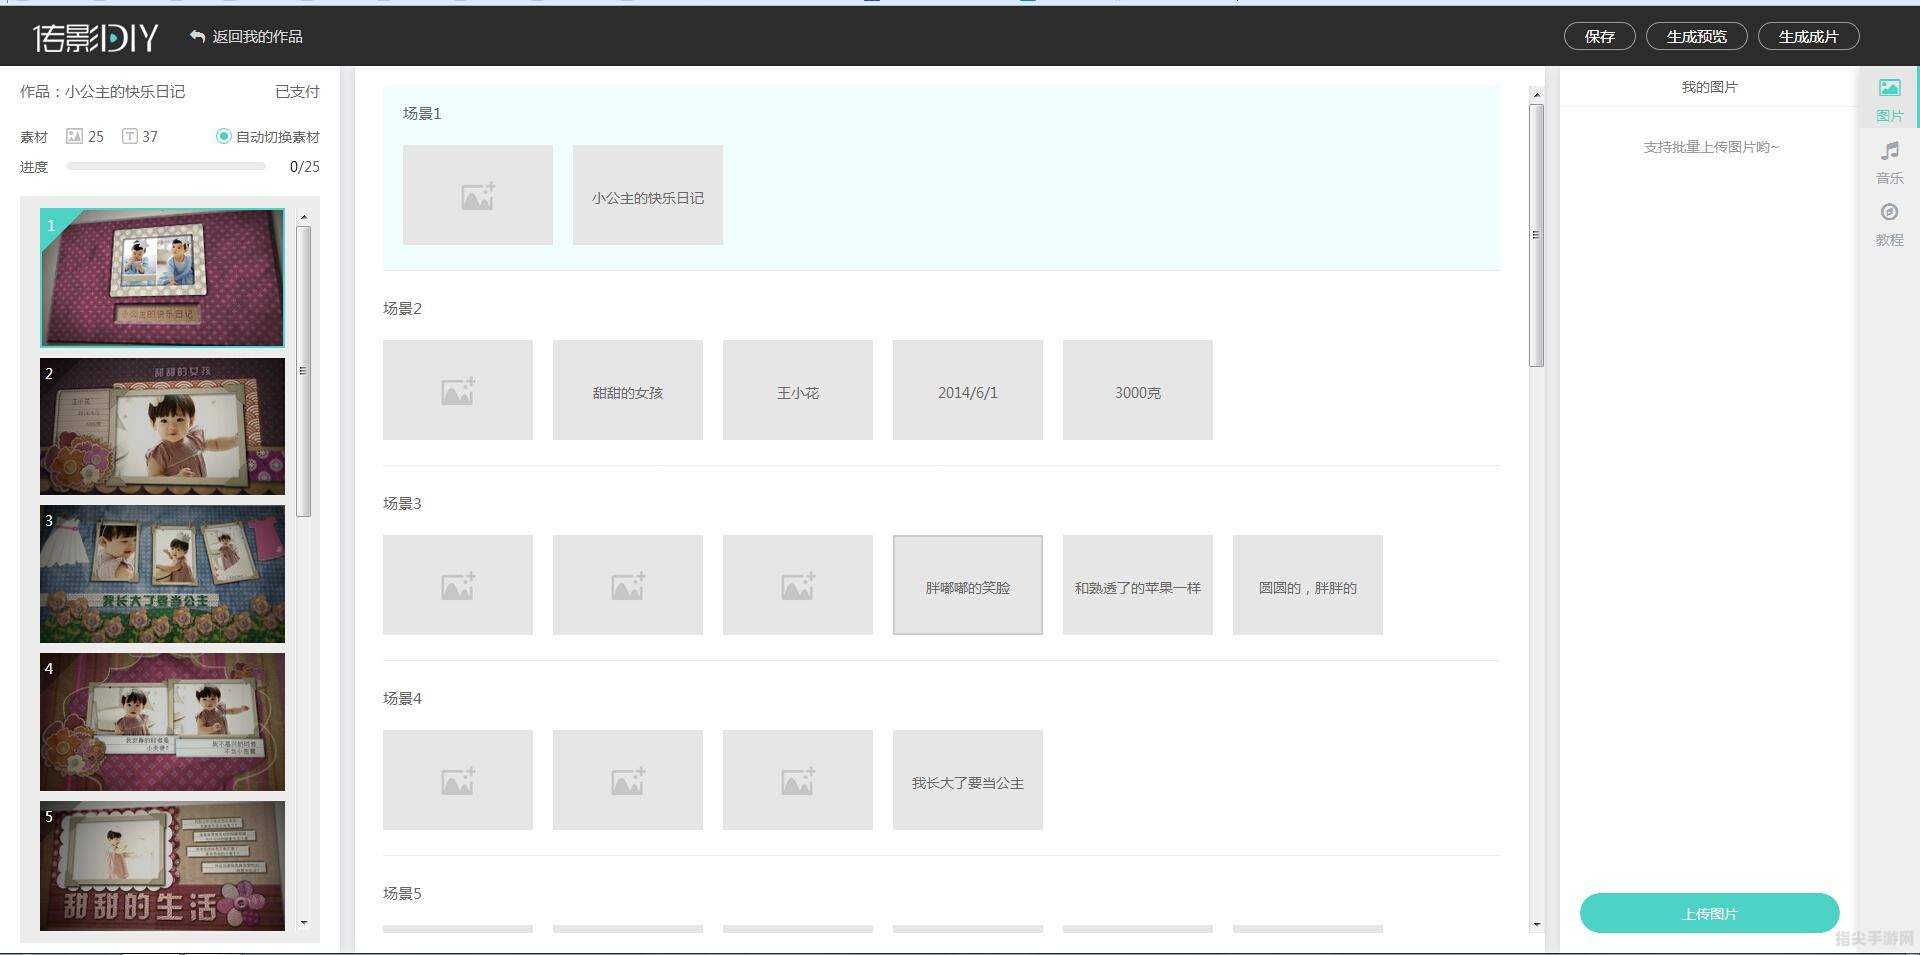This screenshot has width=1920, height=955.
Task: Click the back arrow beside 返回我的作品
Action: point(197,36)
